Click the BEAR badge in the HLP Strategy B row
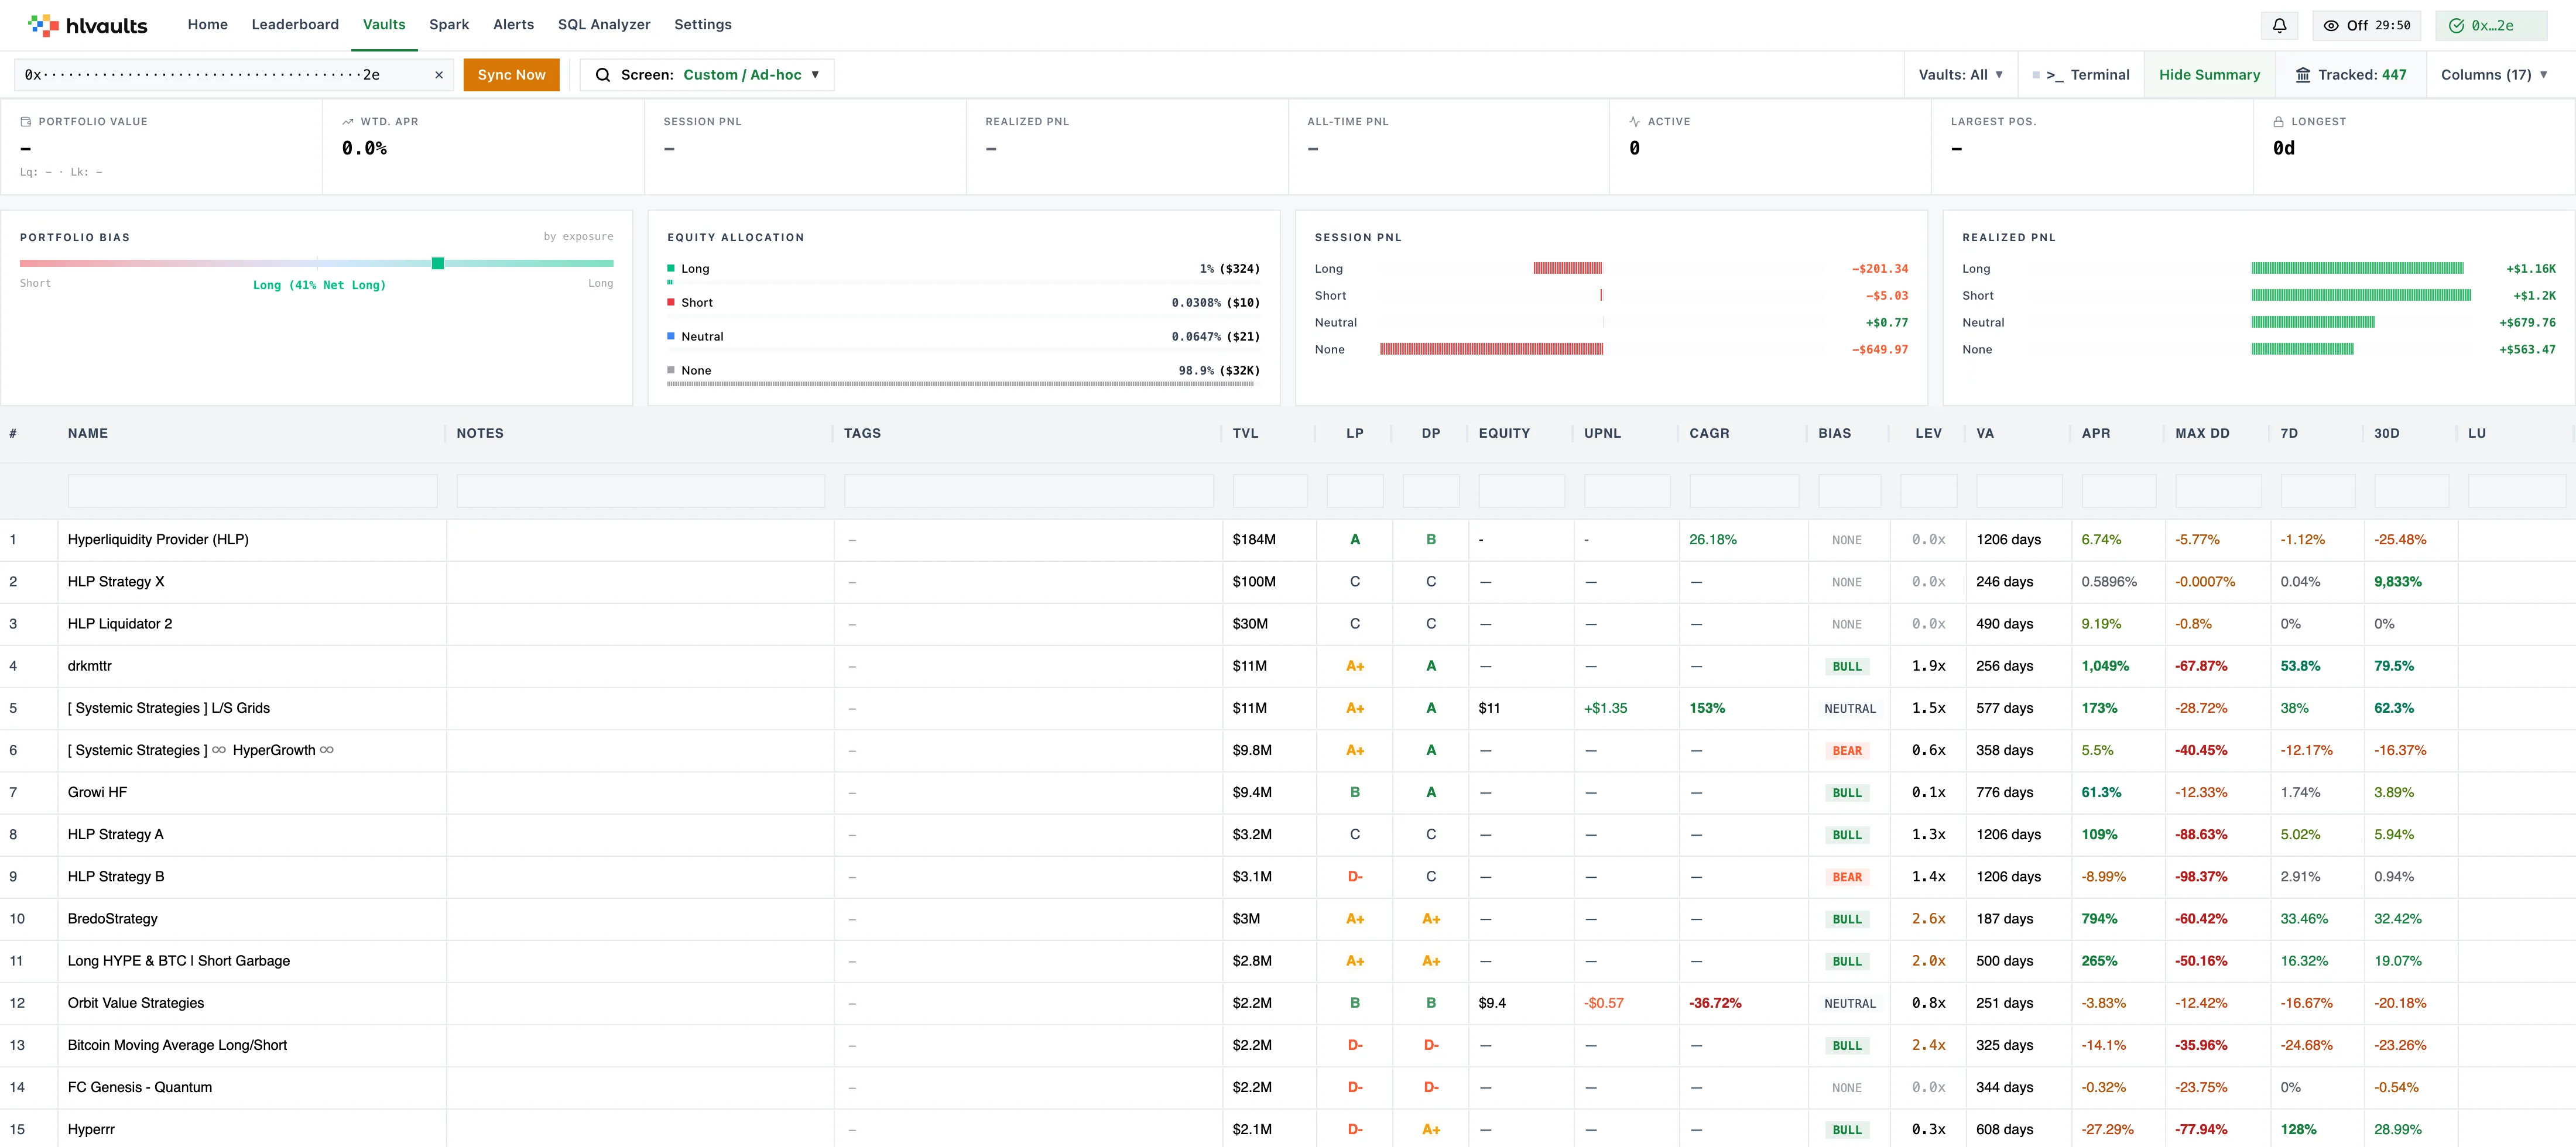The width and height of the screenshot is (2576, 1147). [x=1847, y=877]
